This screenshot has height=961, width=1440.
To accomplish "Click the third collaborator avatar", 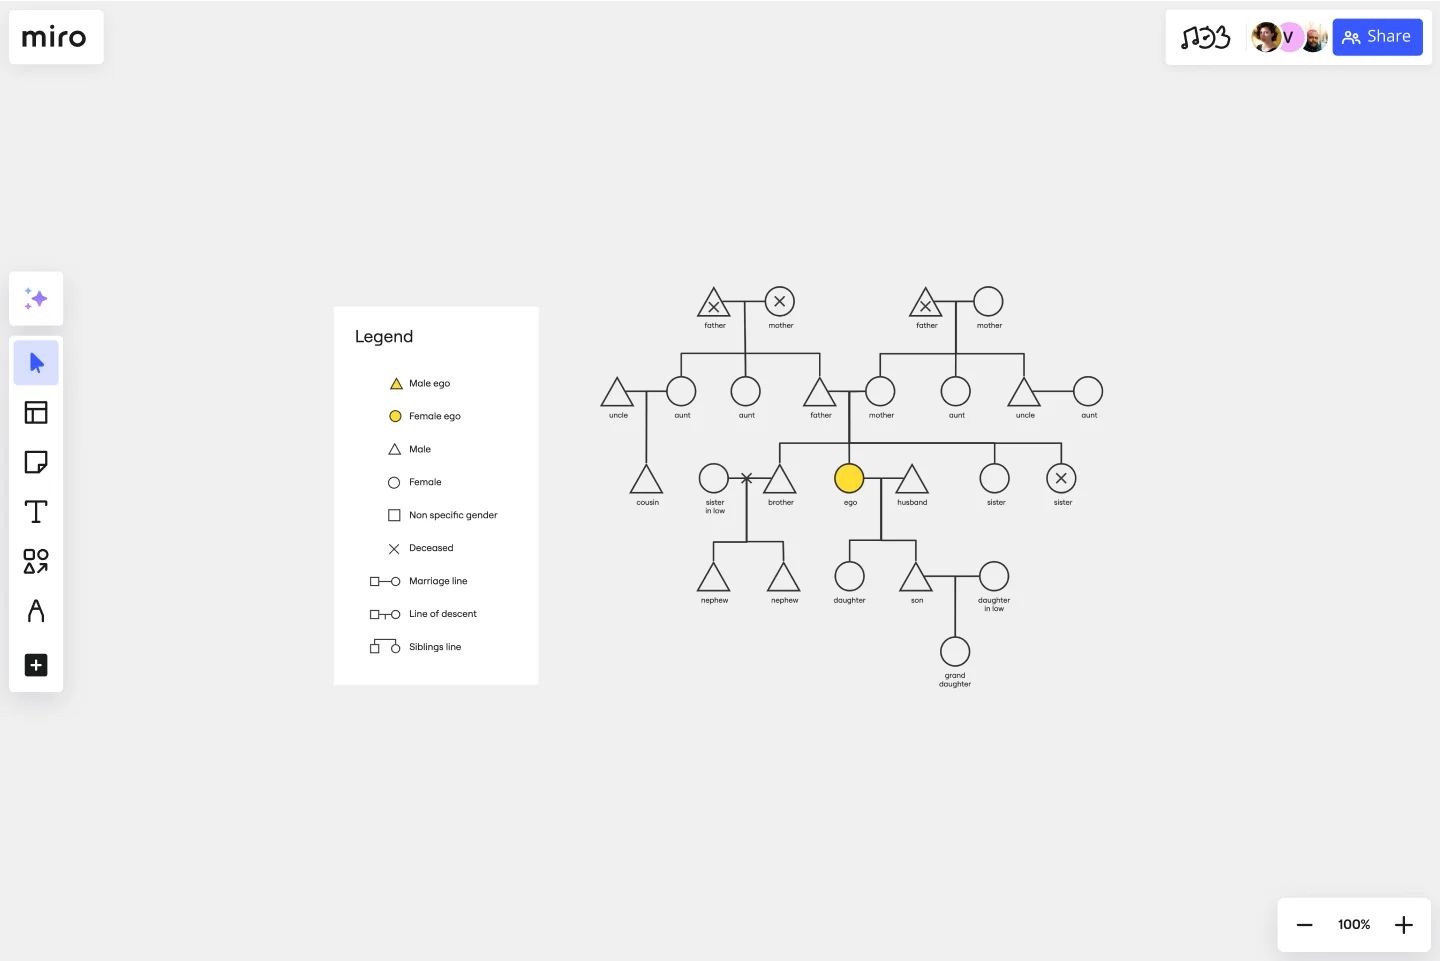I will coord(1314,37).
